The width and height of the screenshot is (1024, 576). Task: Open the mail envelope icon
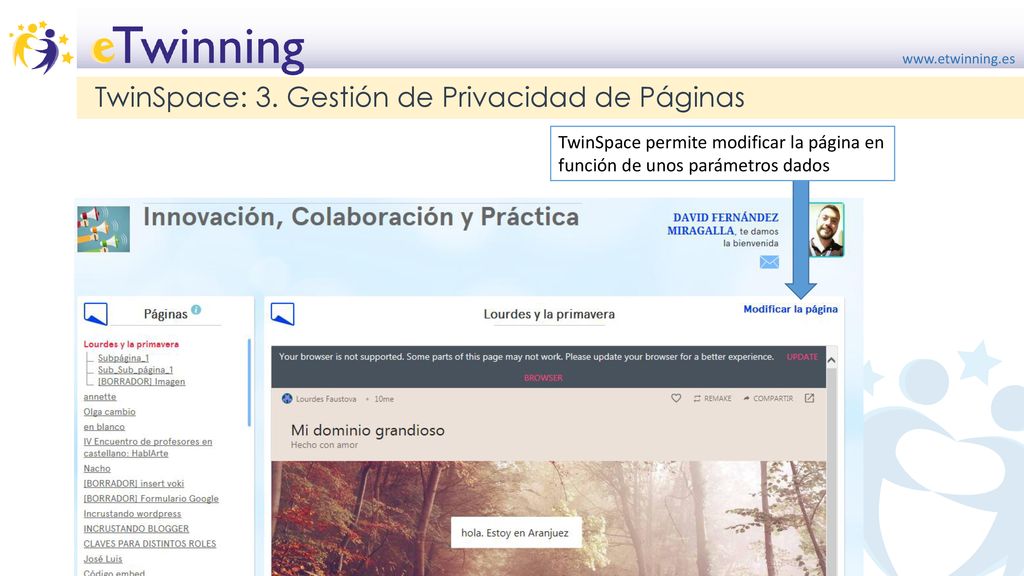coord(769,262)
